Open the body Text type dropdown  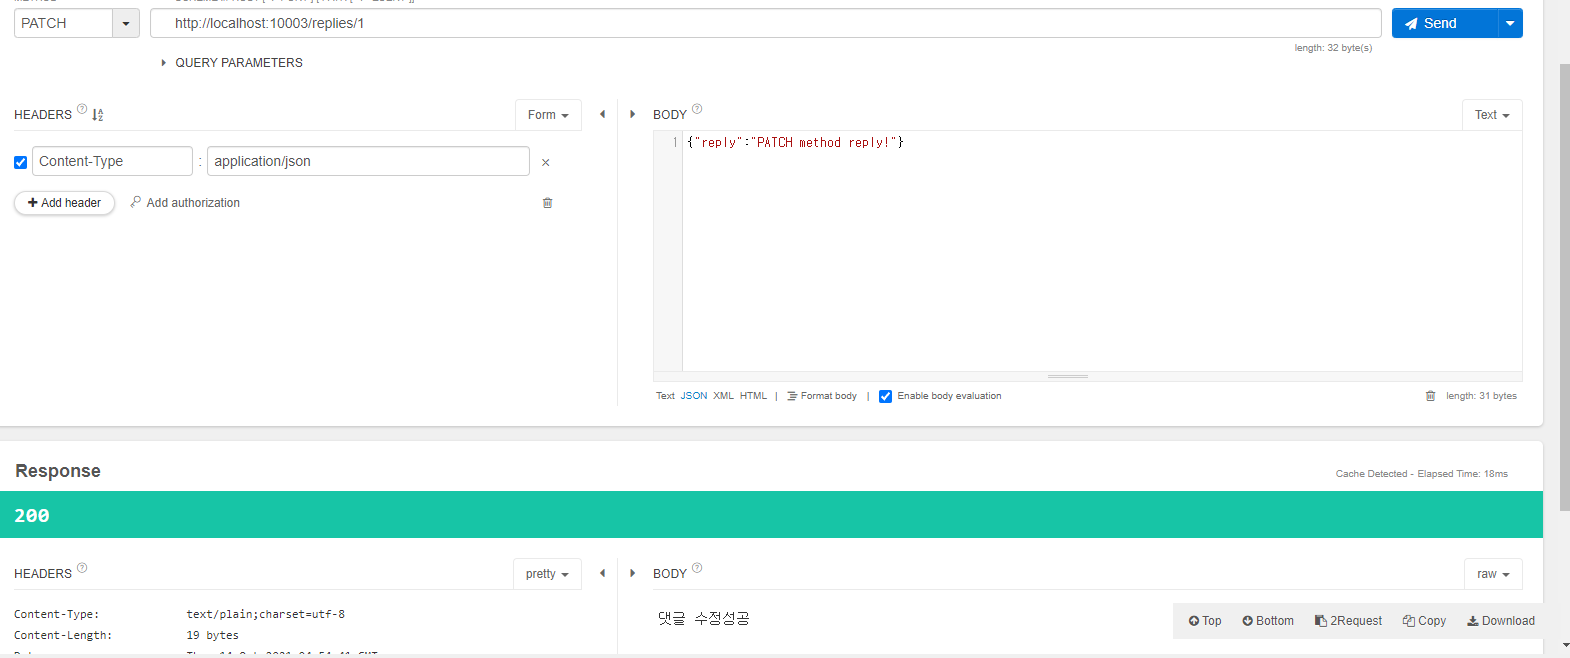click(1492, 115)
